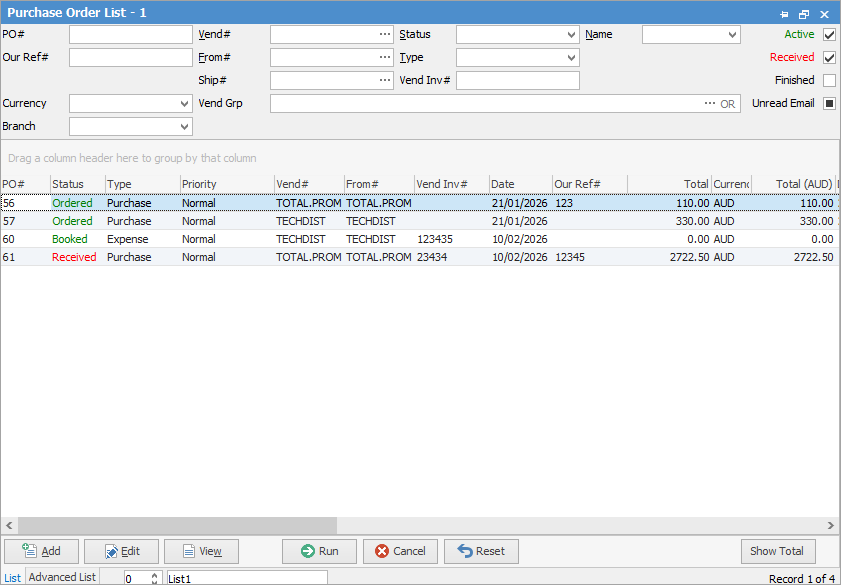Switch to the Advanced List tab
Screen dimensions: 841x585
62,577
